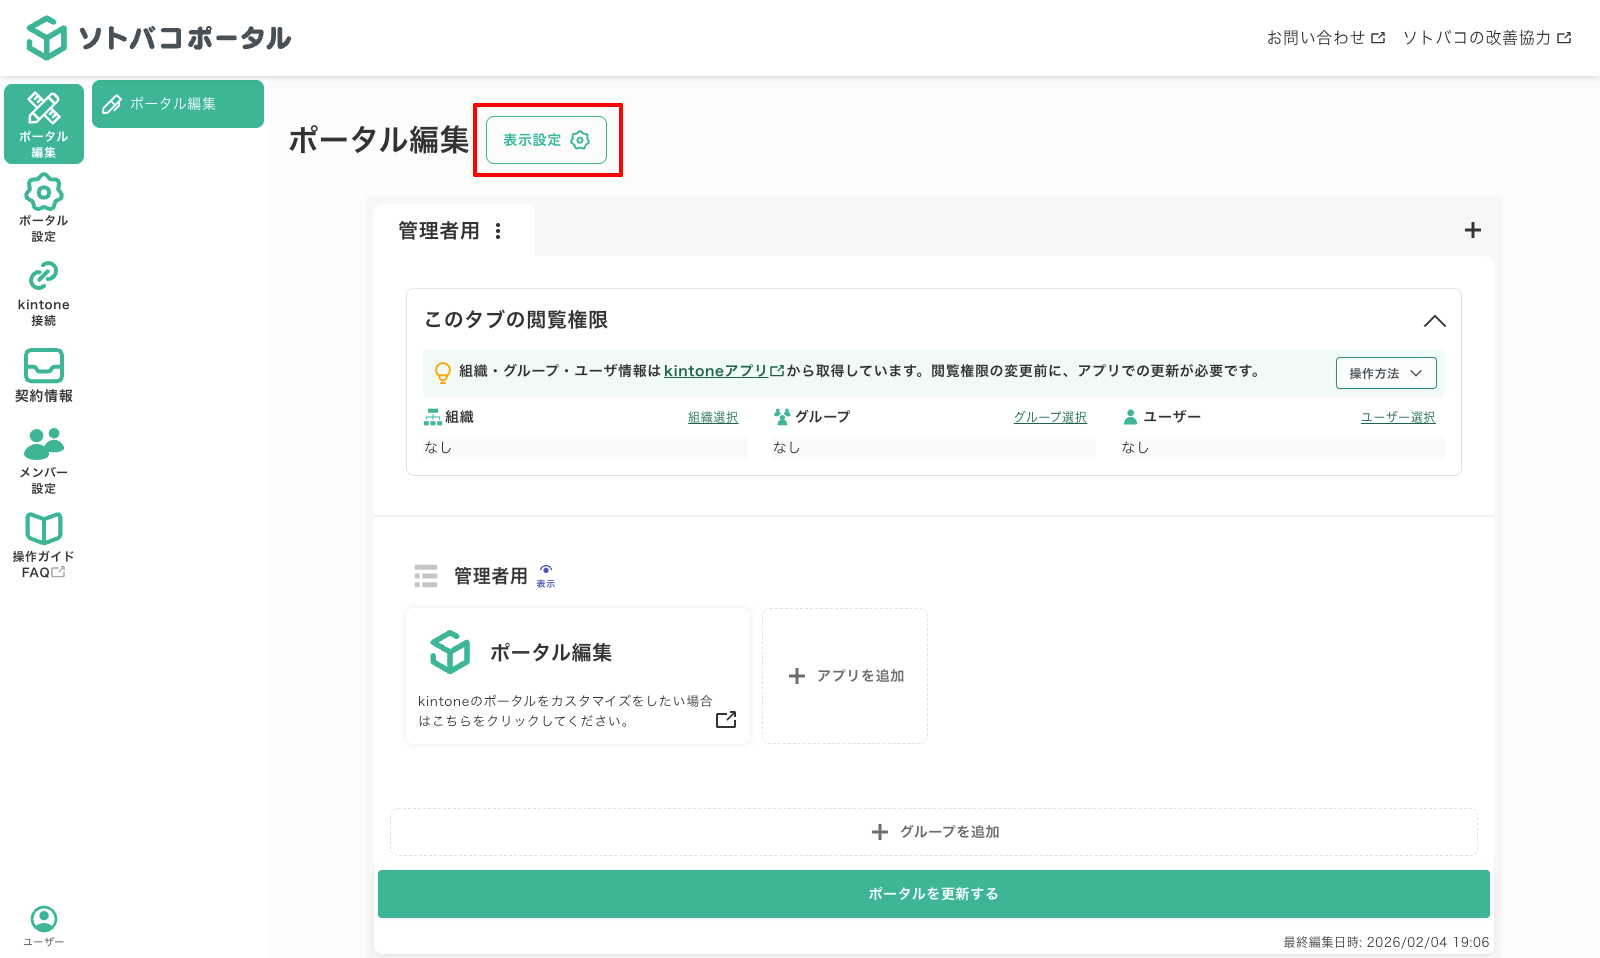Open the kintone接続 sidebar icon
The width and height of the screenshot is (1600, 958).
43,291
